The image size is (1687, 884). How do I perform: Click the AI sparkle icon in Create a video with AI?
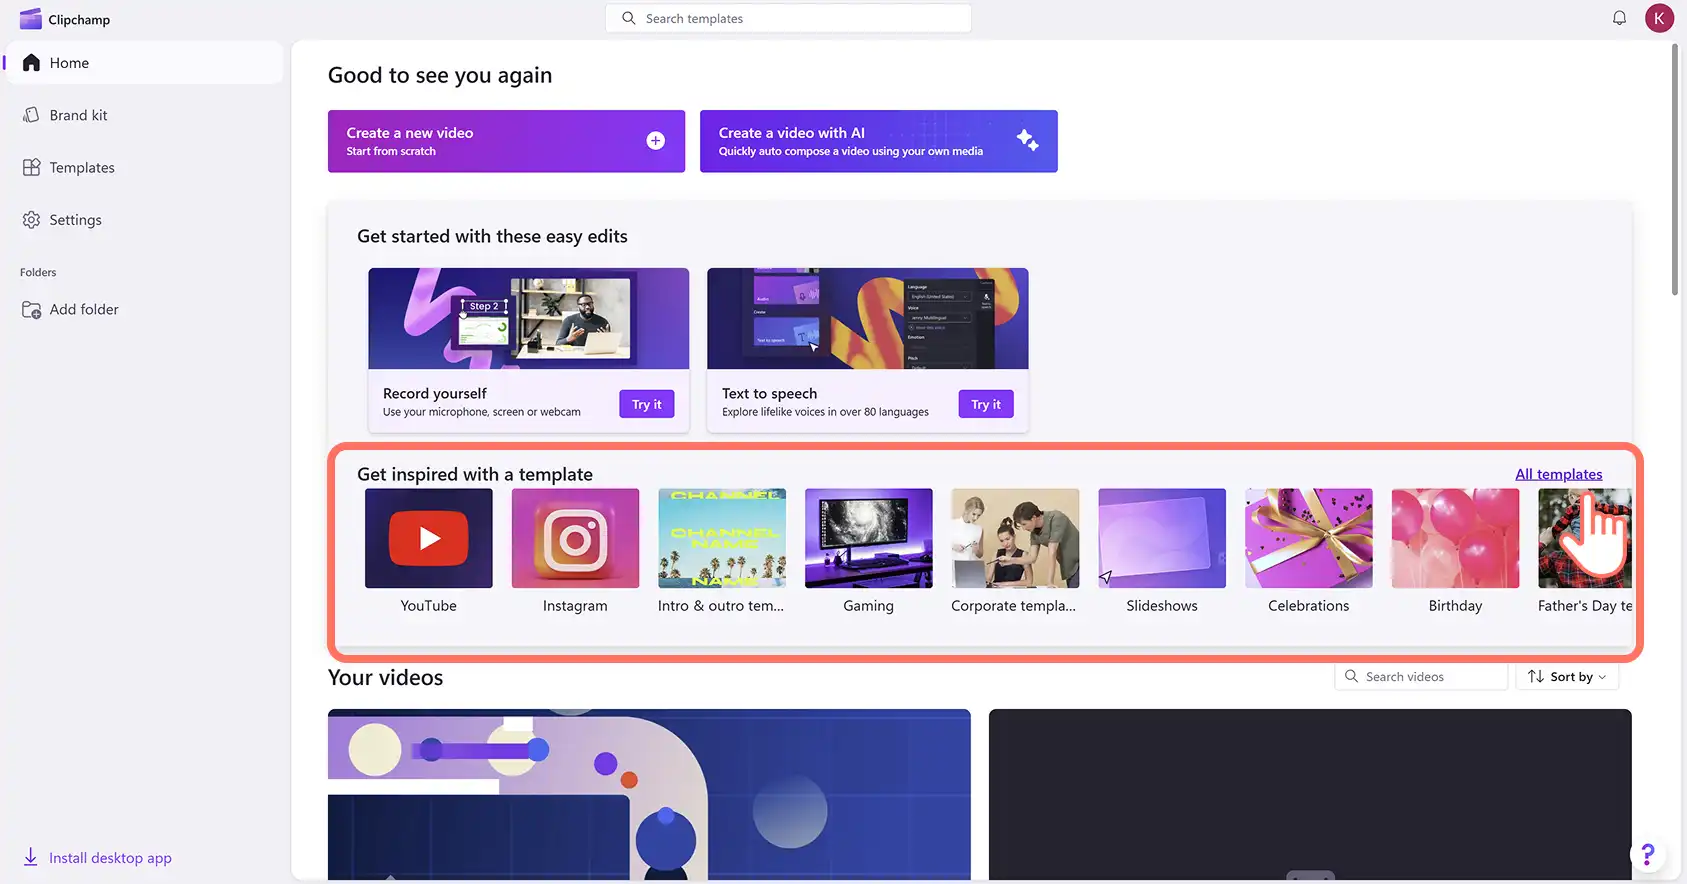pyautogui.click(x=1027, y=140)
